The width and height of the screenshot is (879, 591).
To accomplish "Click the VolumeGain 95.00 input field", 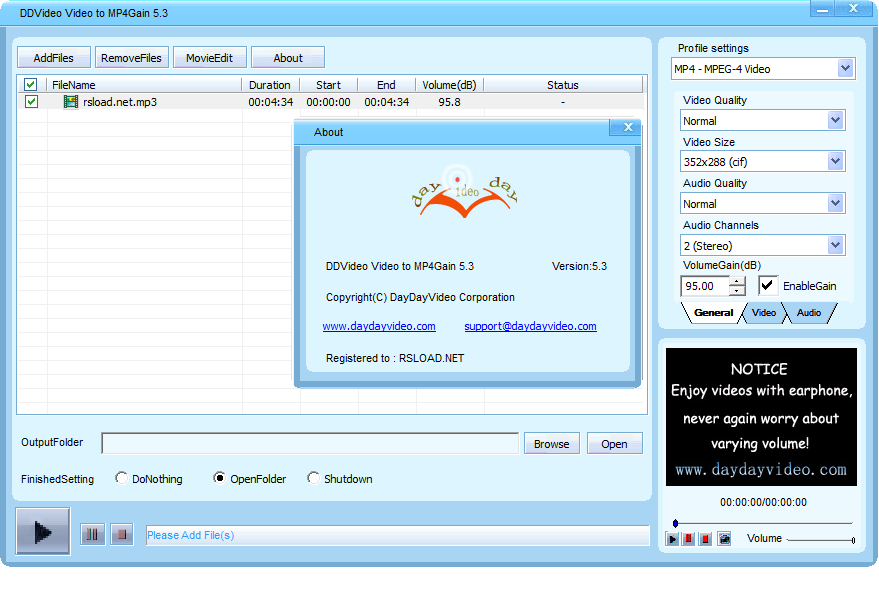I will pyautogui.click(x=705, y=286).
